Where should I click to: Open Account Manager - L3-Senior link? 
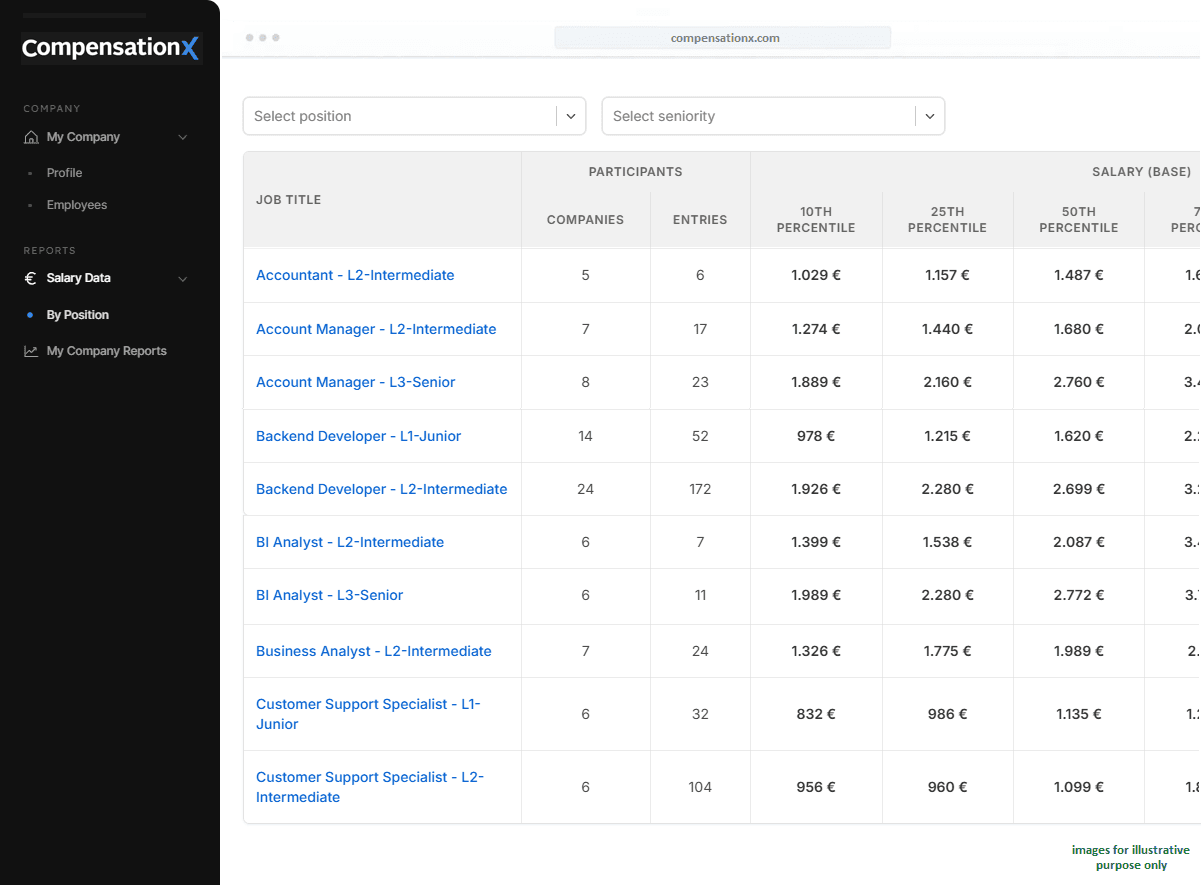pos(355,382)
